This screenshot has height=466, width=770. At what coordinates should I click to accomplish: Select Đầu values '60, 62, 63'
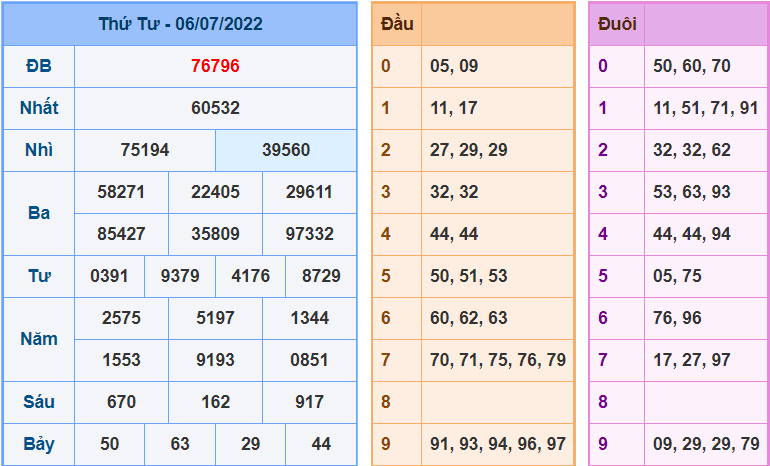click(x=468, y=318)
